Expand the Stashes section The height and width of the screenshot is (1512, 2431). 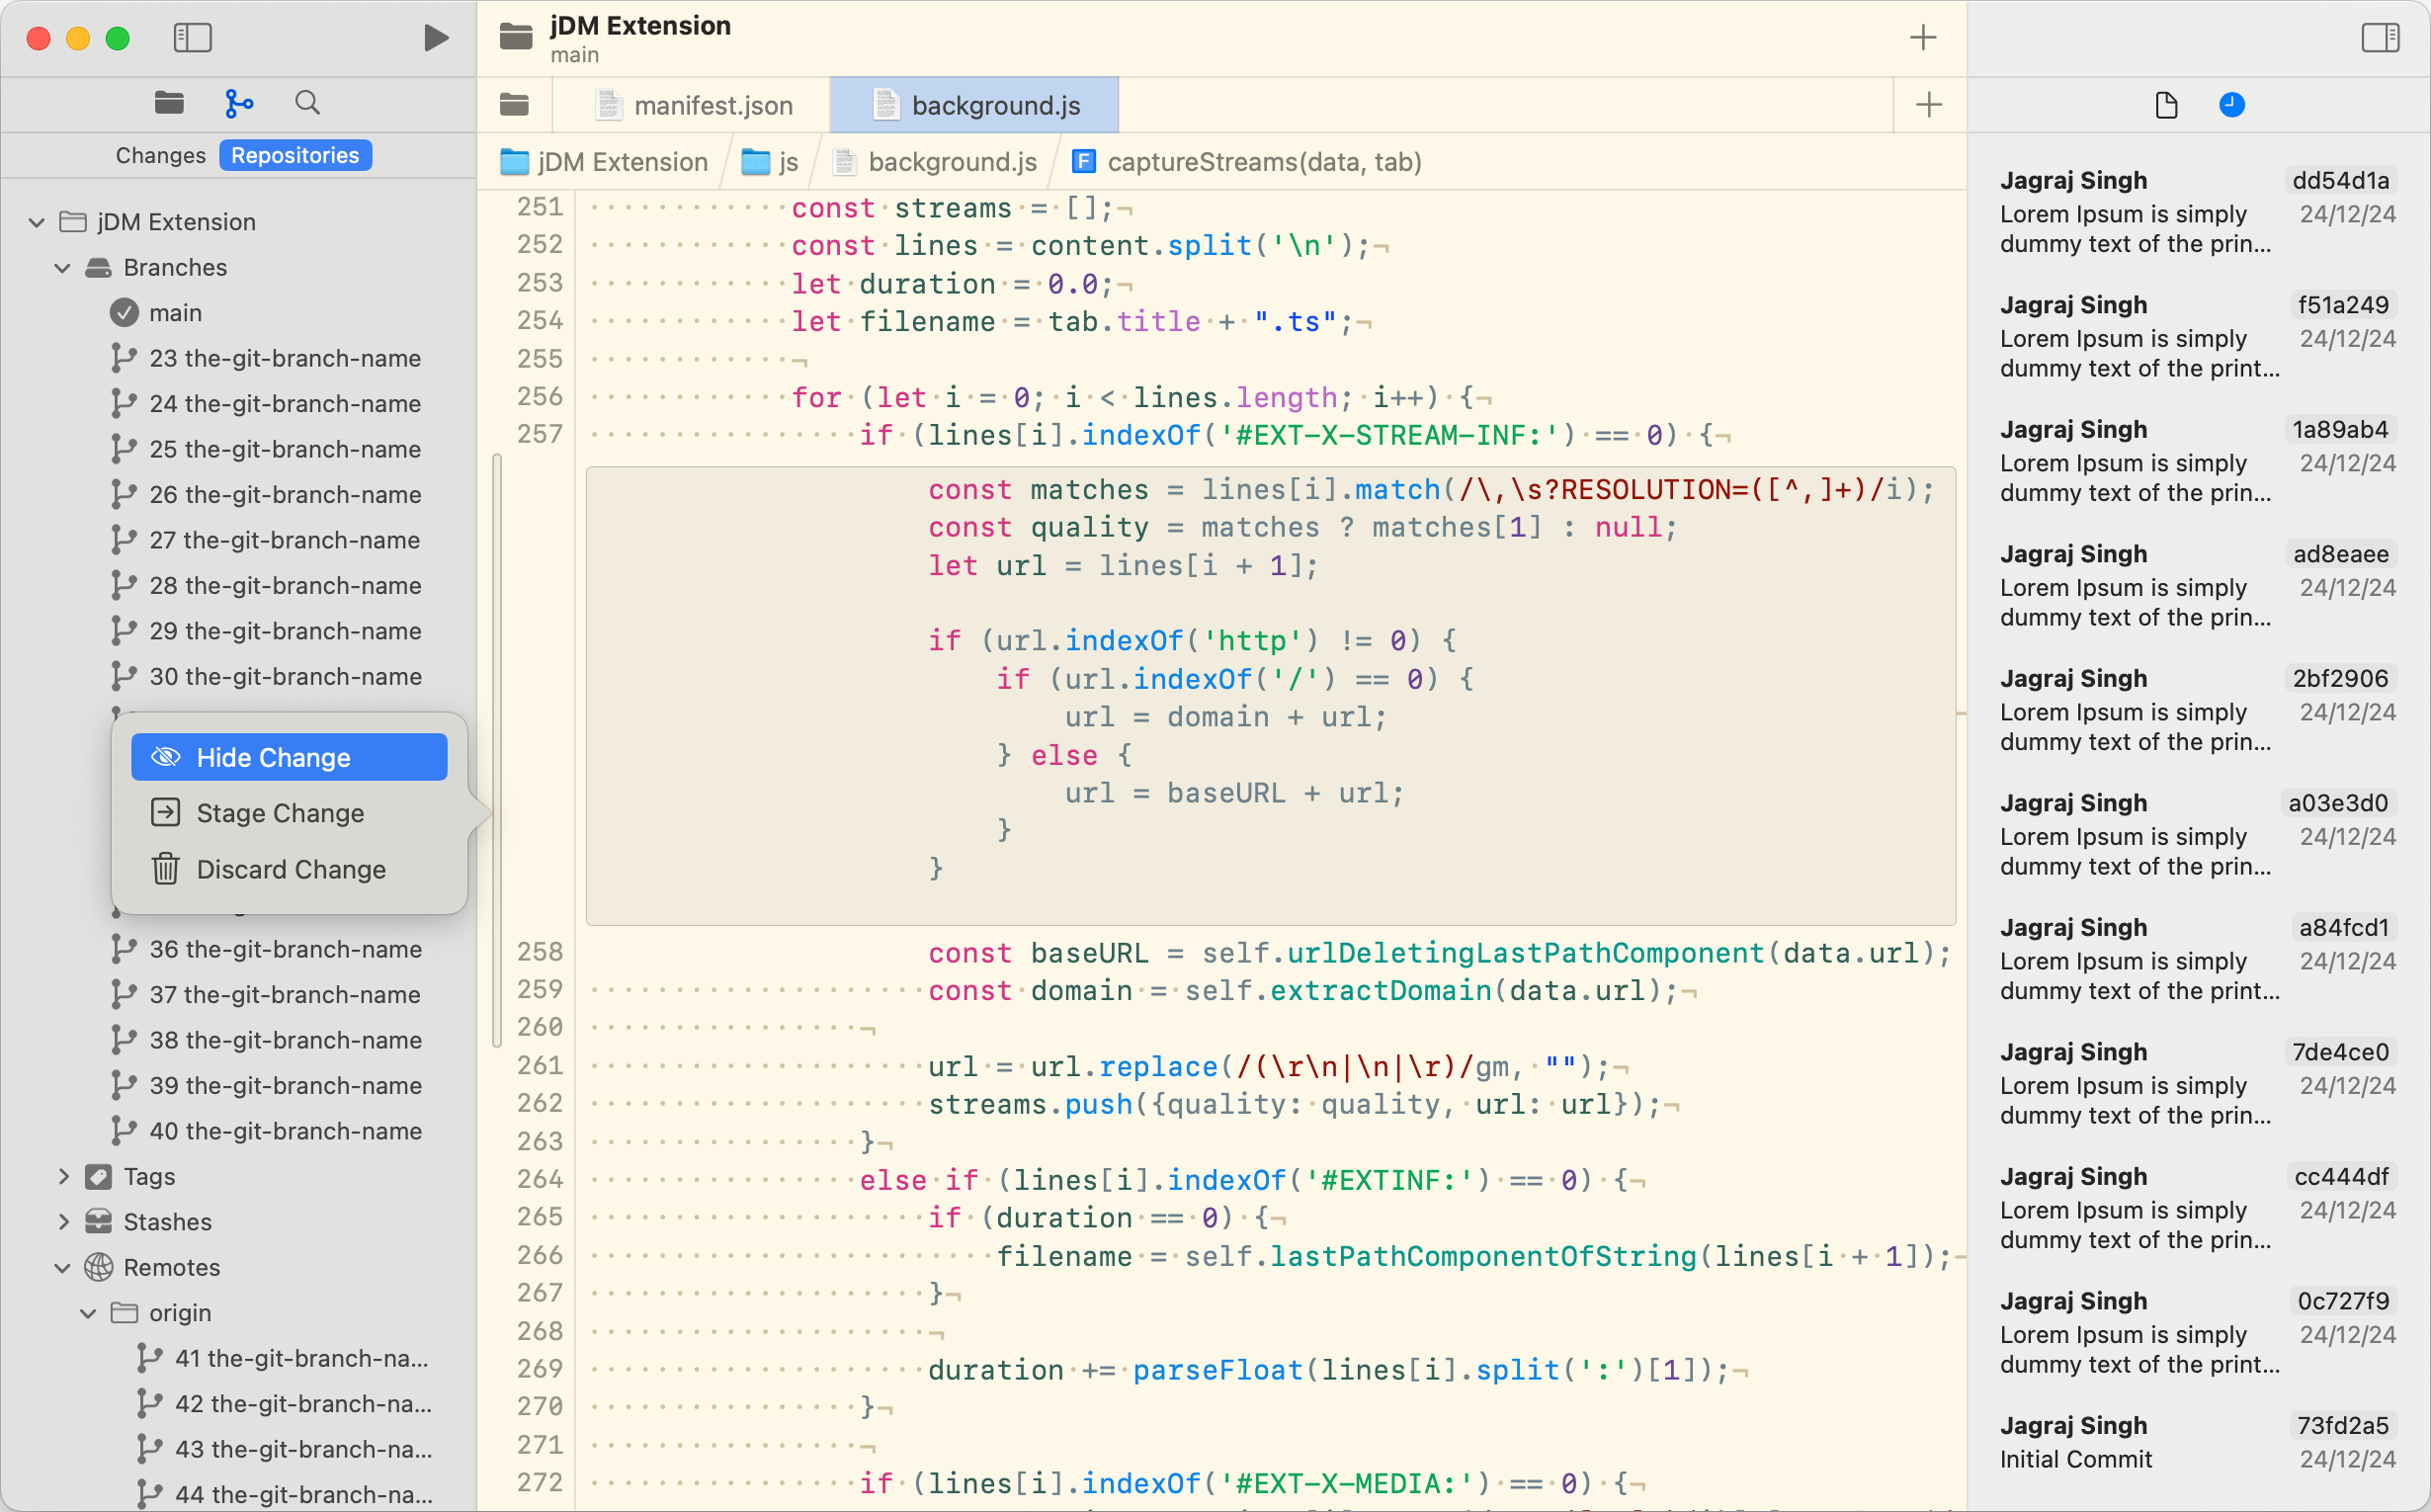tap(62, 1222)
